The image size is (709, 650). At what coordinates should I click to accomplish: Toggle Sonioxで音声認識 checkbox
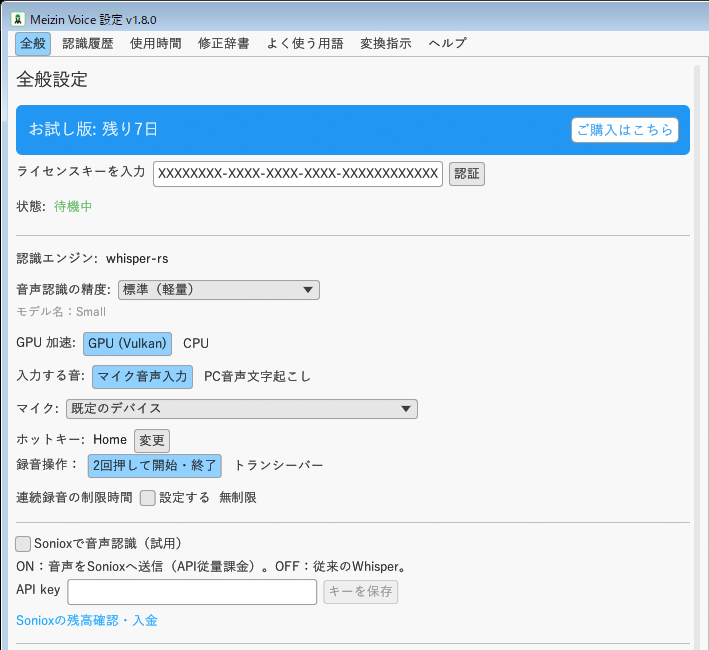click(x=23, y=544)
